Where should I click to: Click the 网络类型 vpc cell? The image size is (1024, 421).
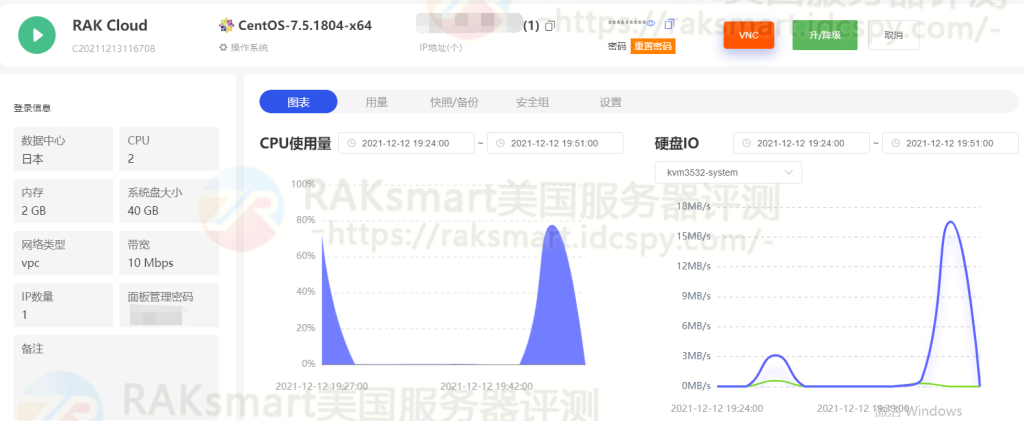[63, 253]
